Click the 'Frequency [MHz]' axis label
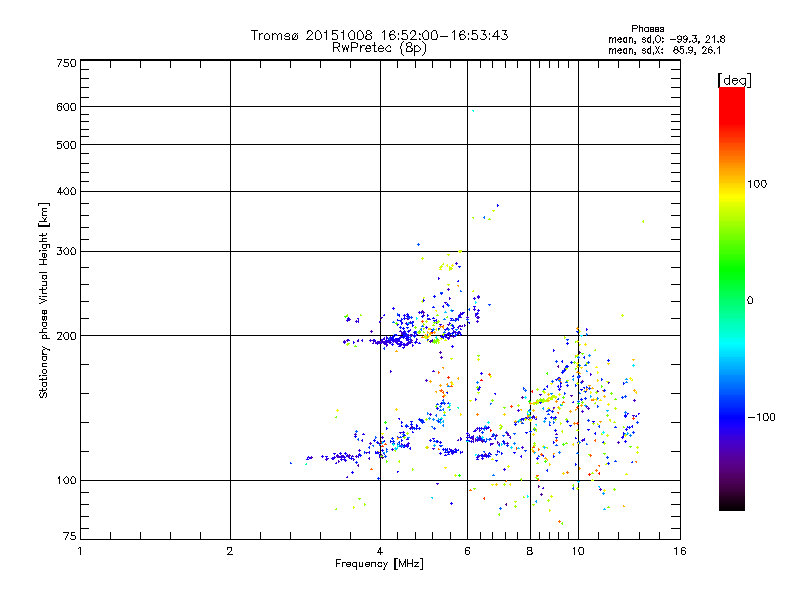Image resolution: width=800 pixels, height=600 pixels. pyautogui.click(x=379, y=564)
